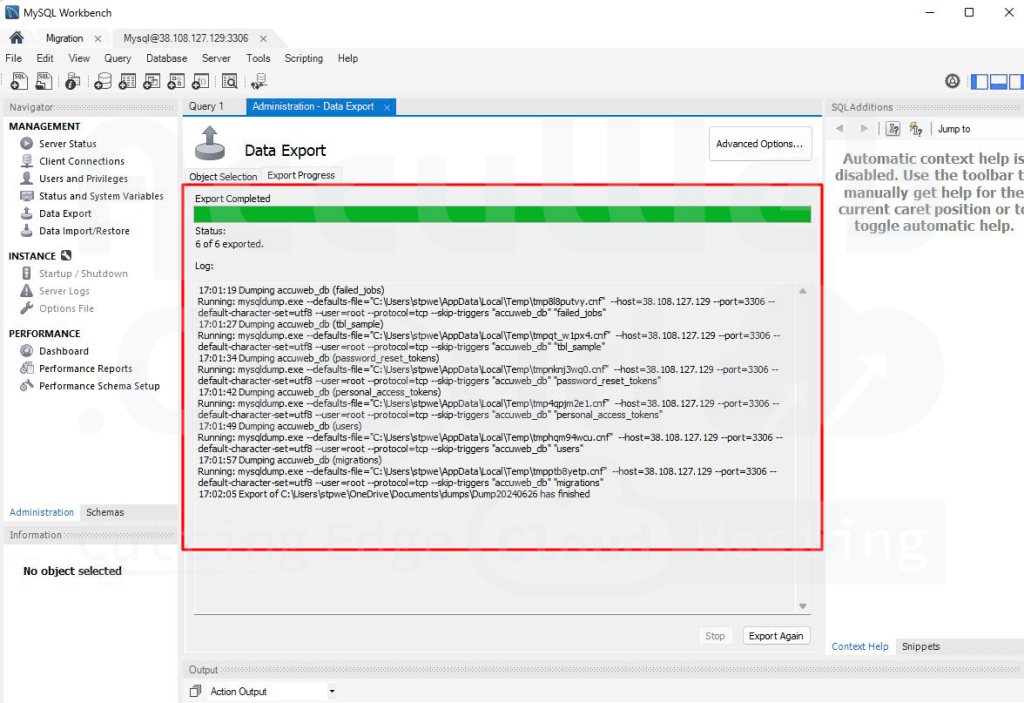Create a new stored procedure
Screen dimensions: 1024x703
(175, 81)
